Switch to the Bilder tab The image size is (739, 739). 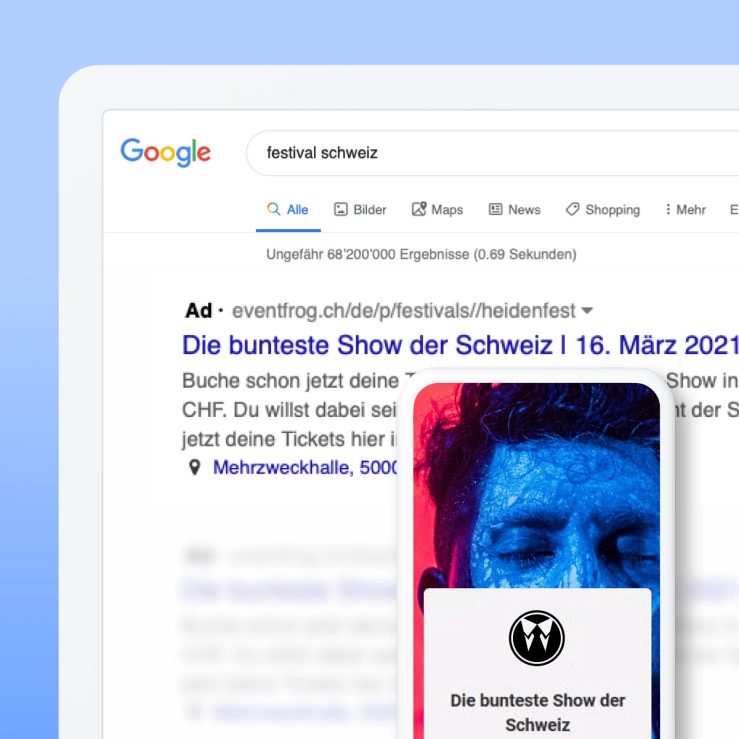[360, 210]
